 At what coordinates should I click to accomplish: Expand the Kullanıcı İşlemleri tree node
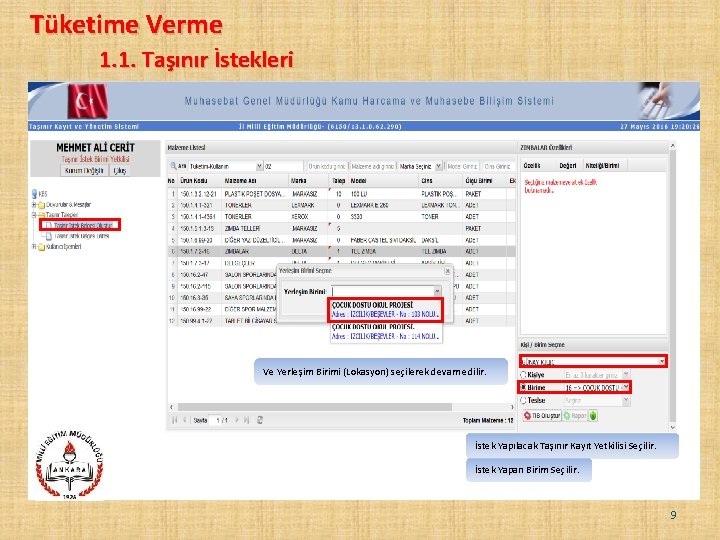pyautogui.click(x=34, y=247)
